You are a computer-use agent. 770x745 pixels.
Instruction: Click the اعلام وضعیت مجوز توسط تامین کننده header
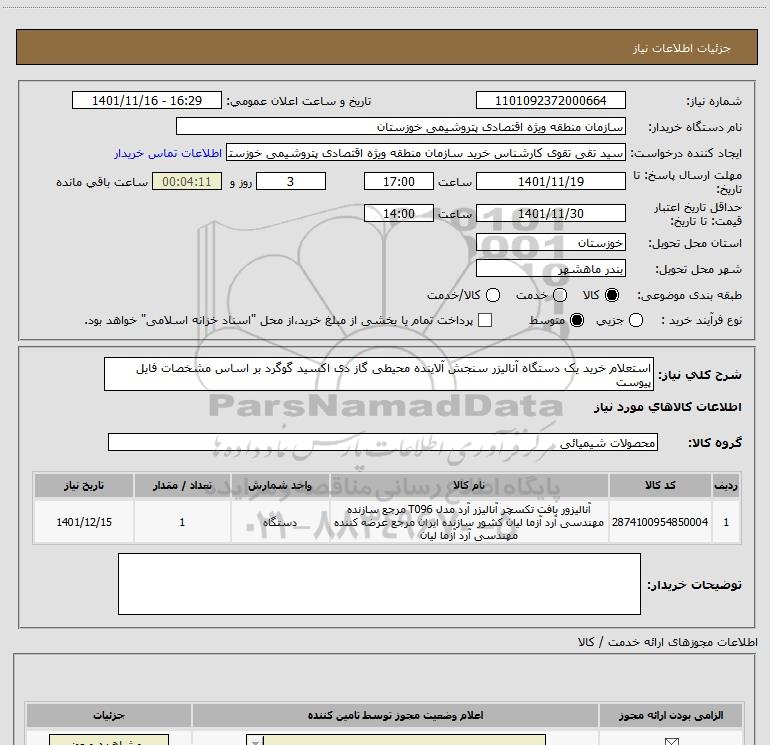click(395, 715)
